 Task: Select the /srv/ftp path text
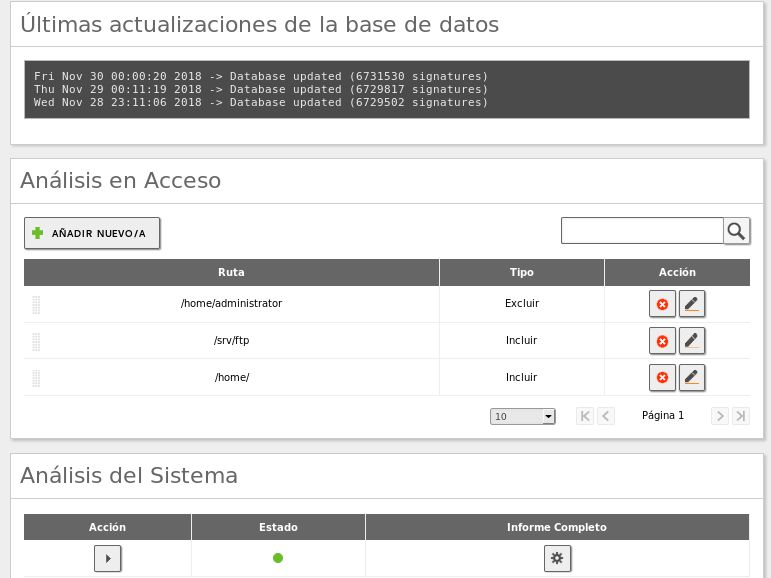click(232, 340)
